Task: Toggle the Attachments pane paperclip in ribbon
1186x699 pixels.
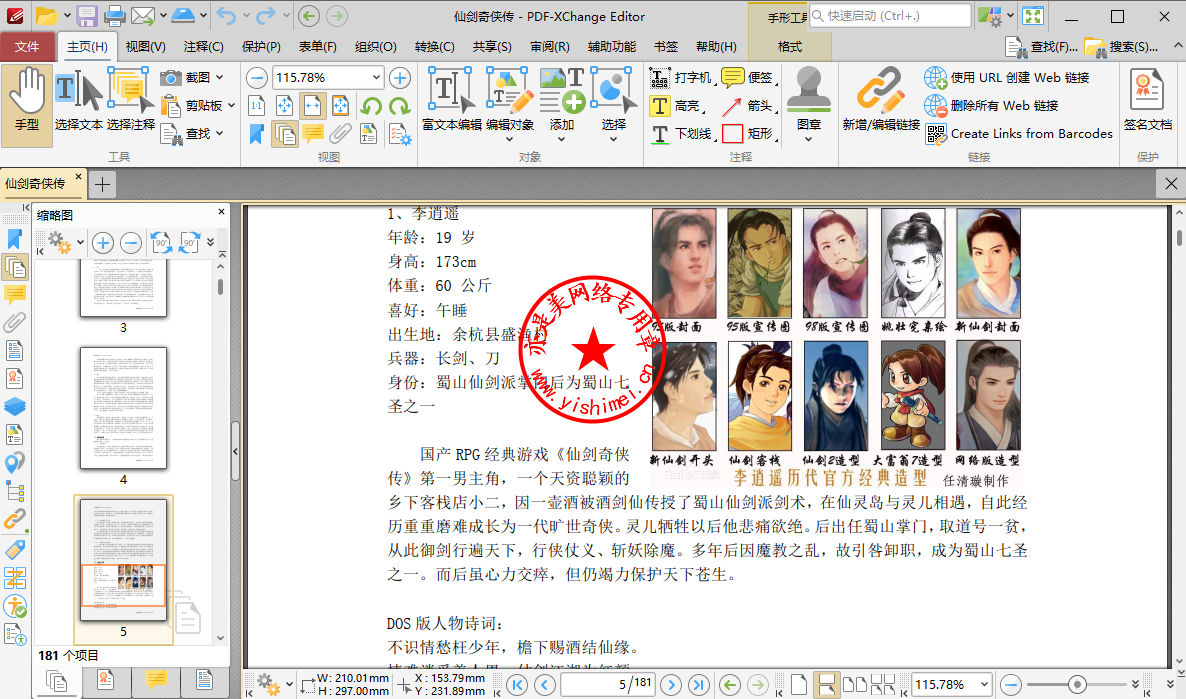Action: 340,134
